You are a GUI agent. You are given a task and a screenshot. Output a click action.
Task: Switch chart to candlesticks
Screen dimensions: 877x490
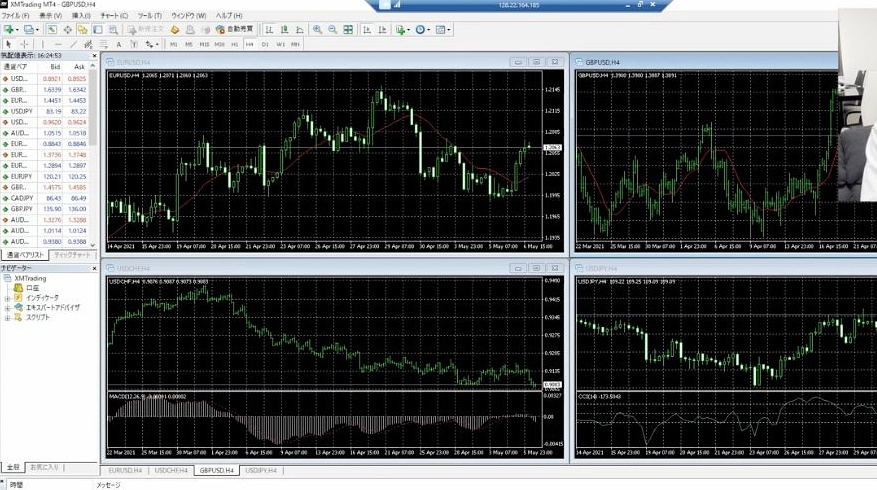(284, 29)
